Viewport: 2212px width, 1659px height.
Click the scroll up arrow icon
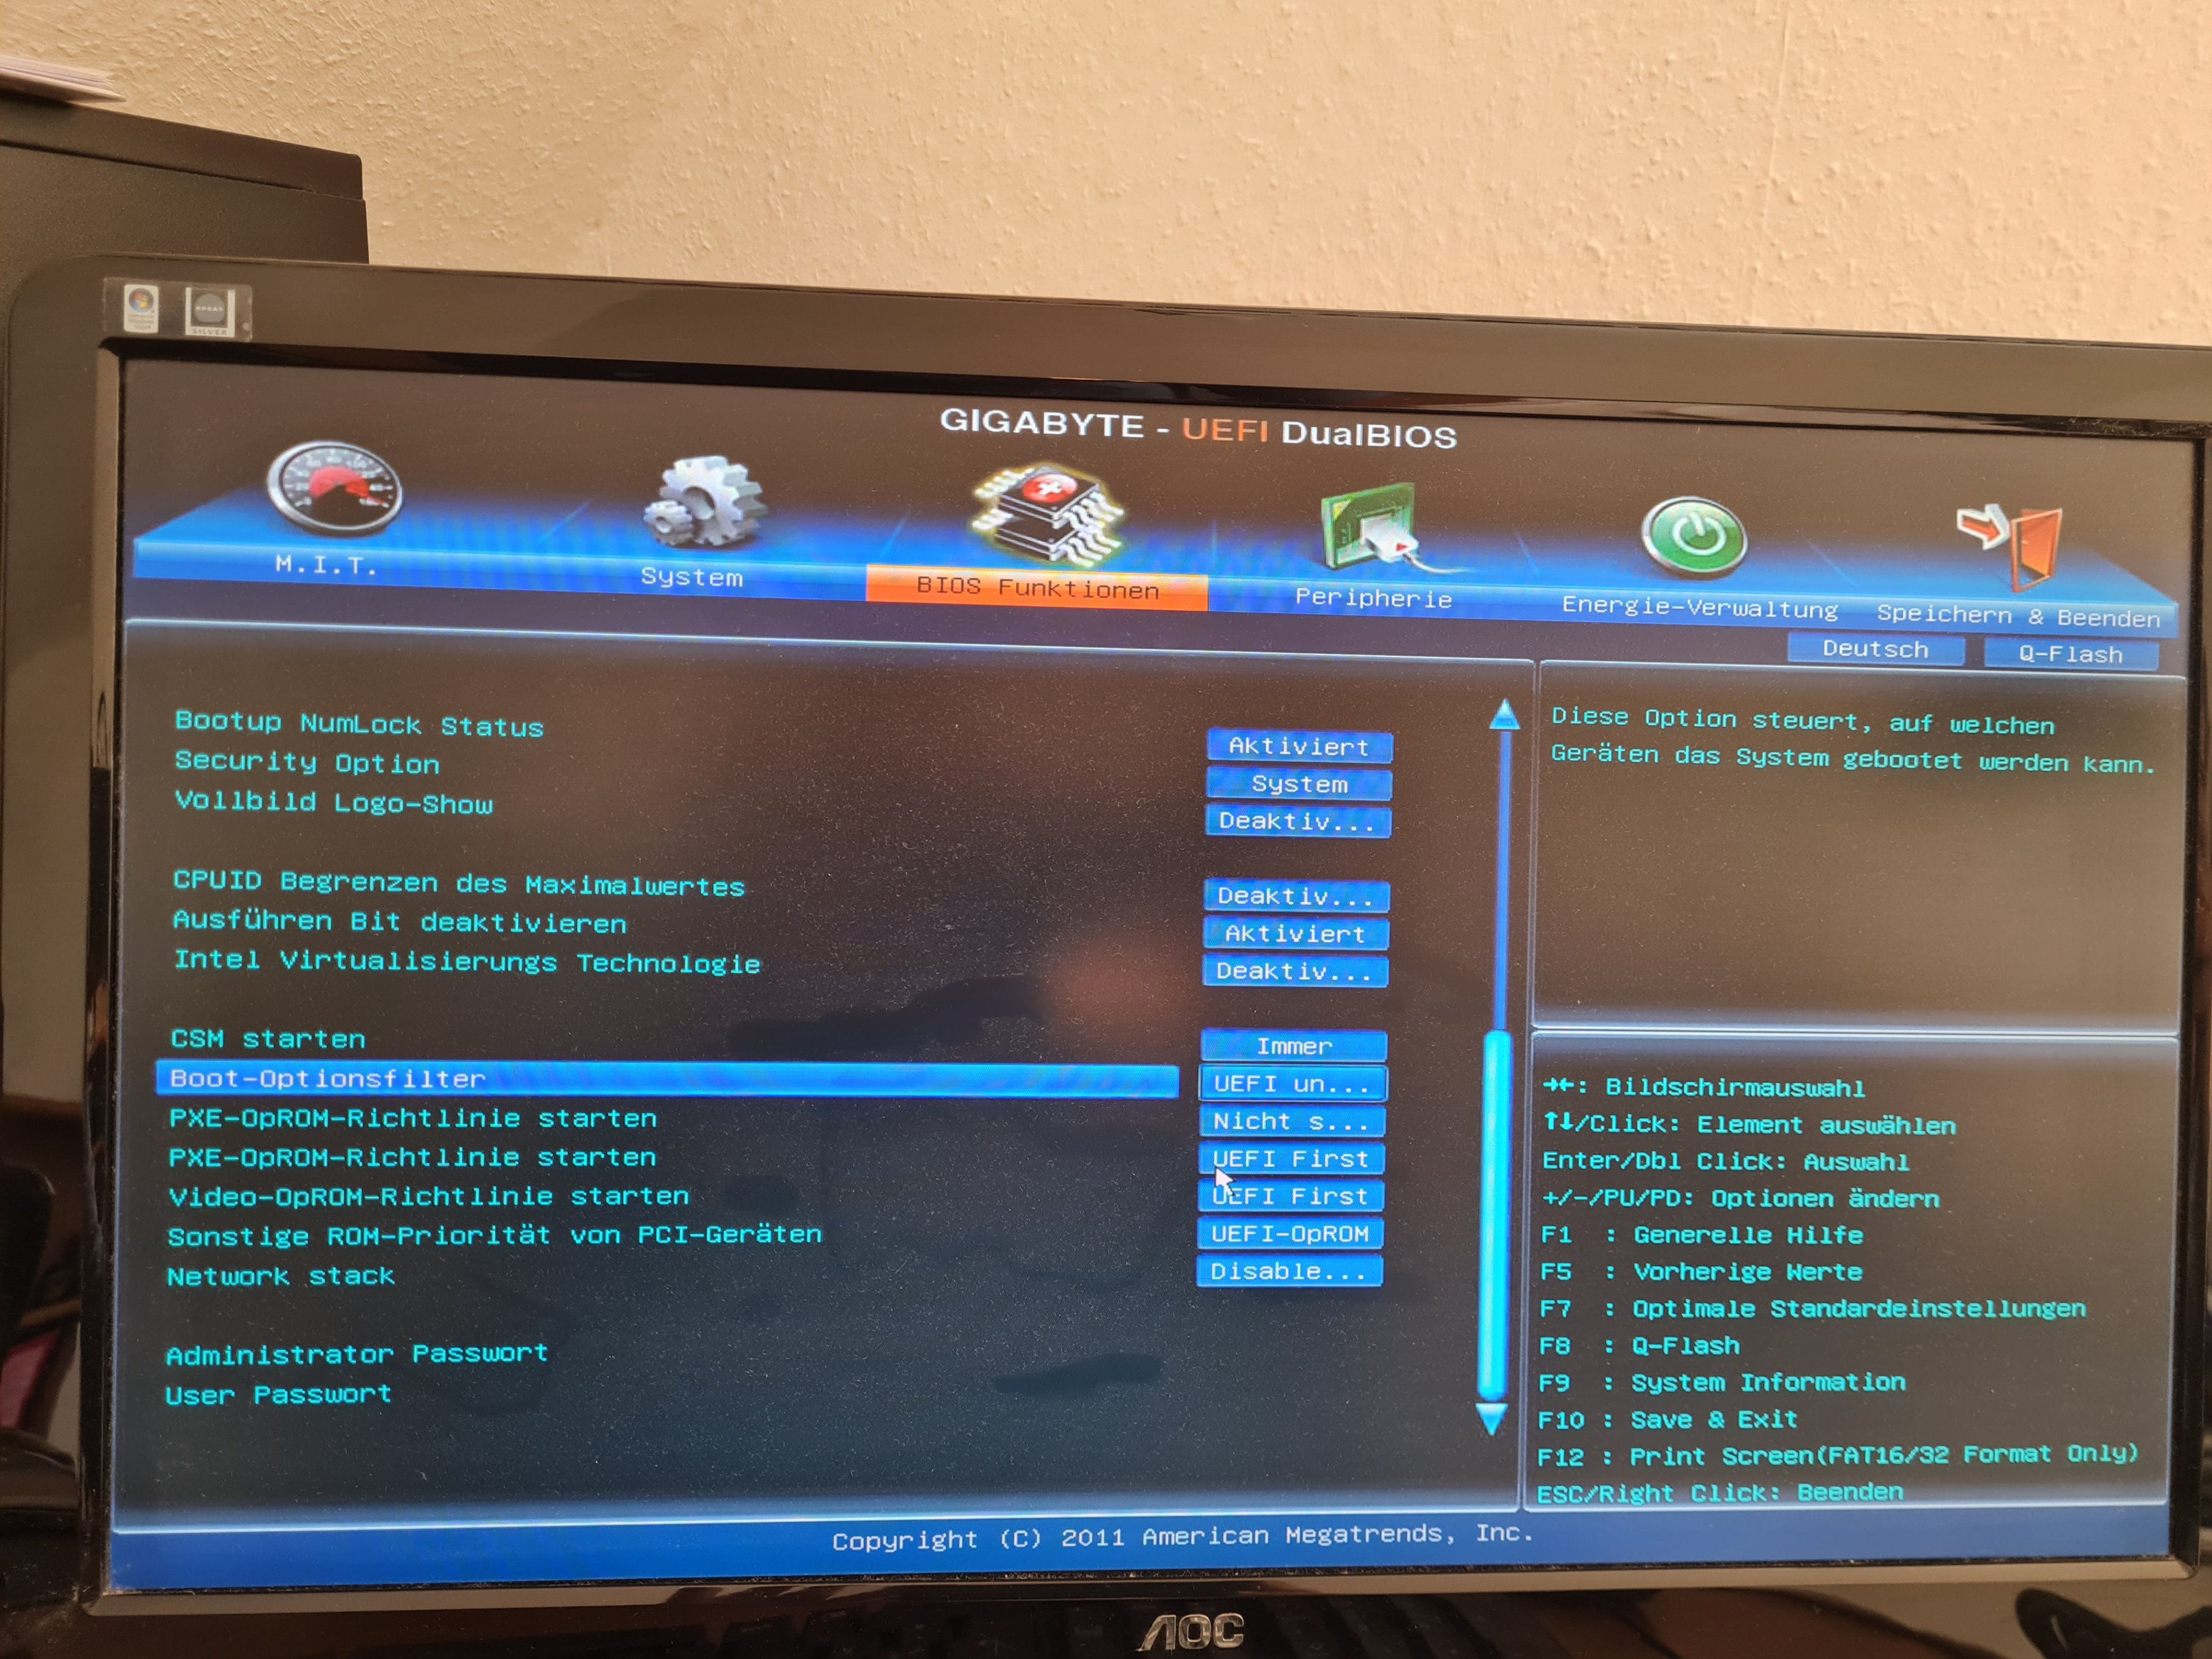pos(1504,716)
